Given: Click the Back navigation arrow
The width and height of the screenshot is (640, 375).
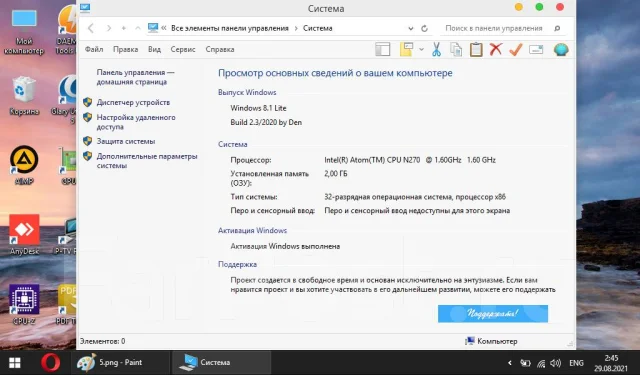Looking at the screenshot, I should pos(91,28).
